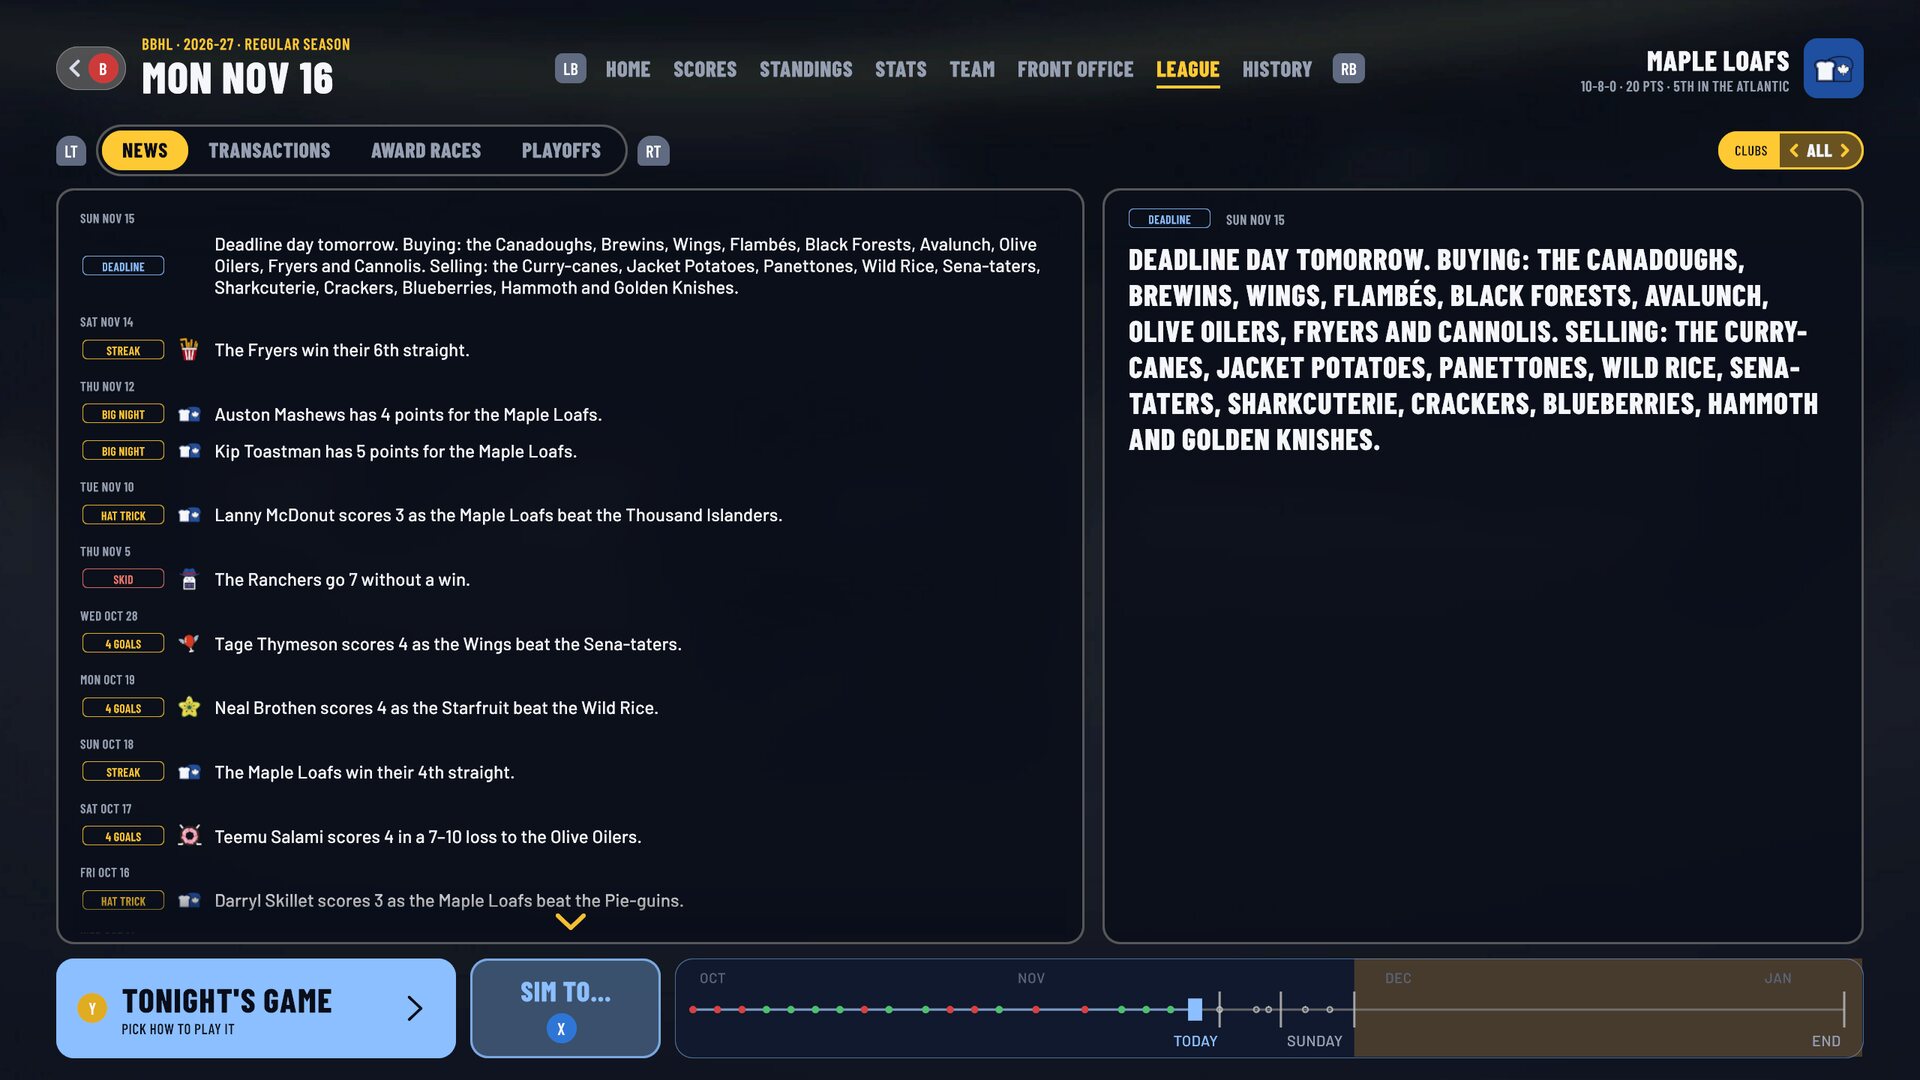Open Tonight's Game right arrow
The width and height of the screenshot is (1920, 1080).
[x=415, y=1008]
